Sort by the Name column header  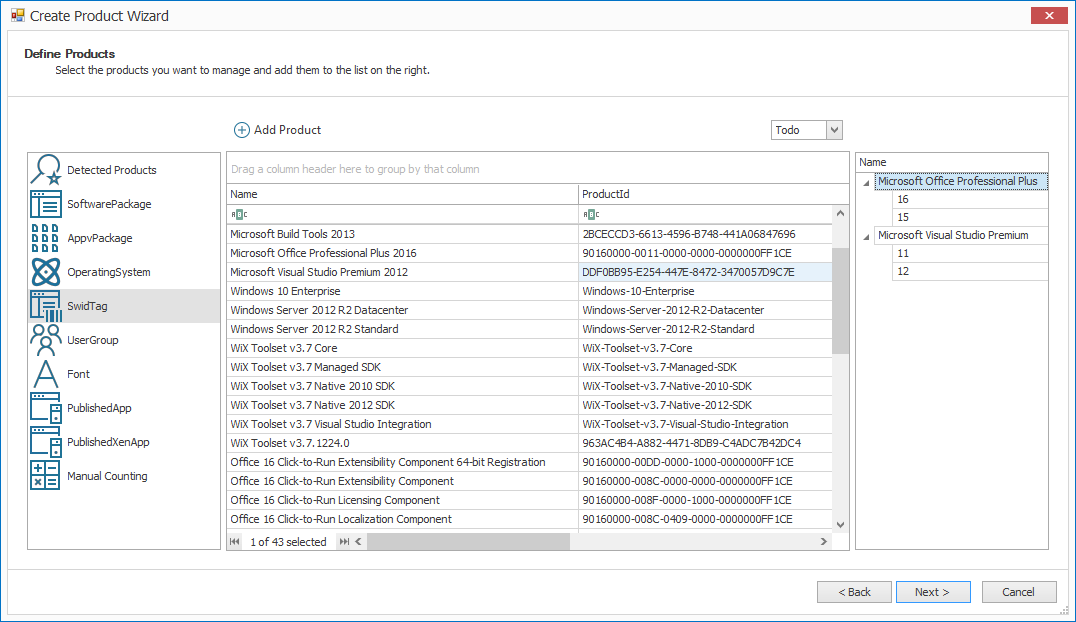click(402, 194)
